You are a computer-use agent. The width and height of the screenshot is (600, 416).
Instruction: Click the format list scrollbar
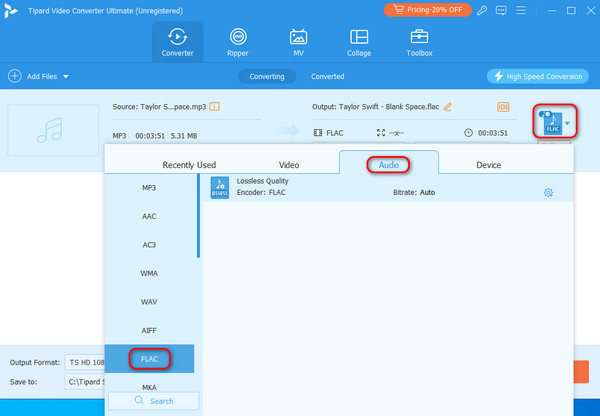[198, 216]
